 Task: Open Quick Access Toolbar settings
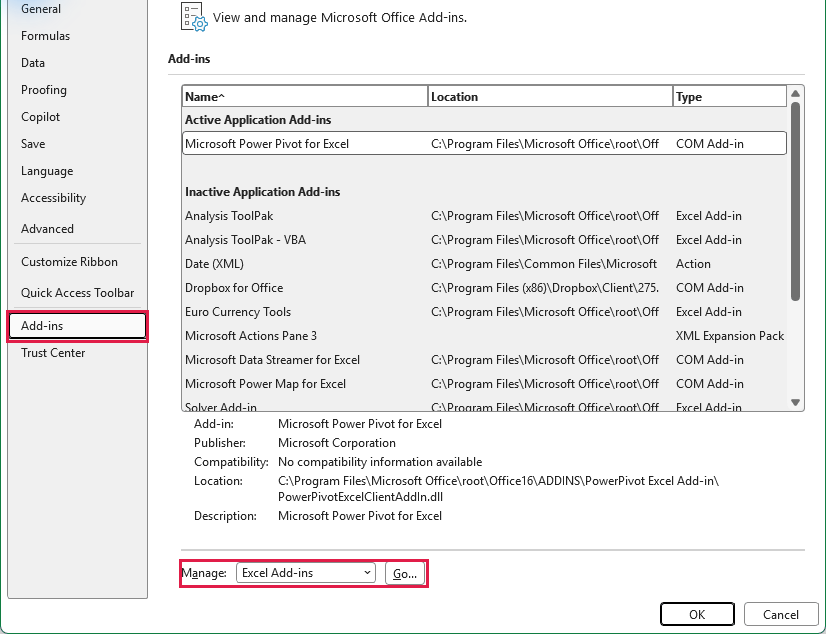pos(77,293)
